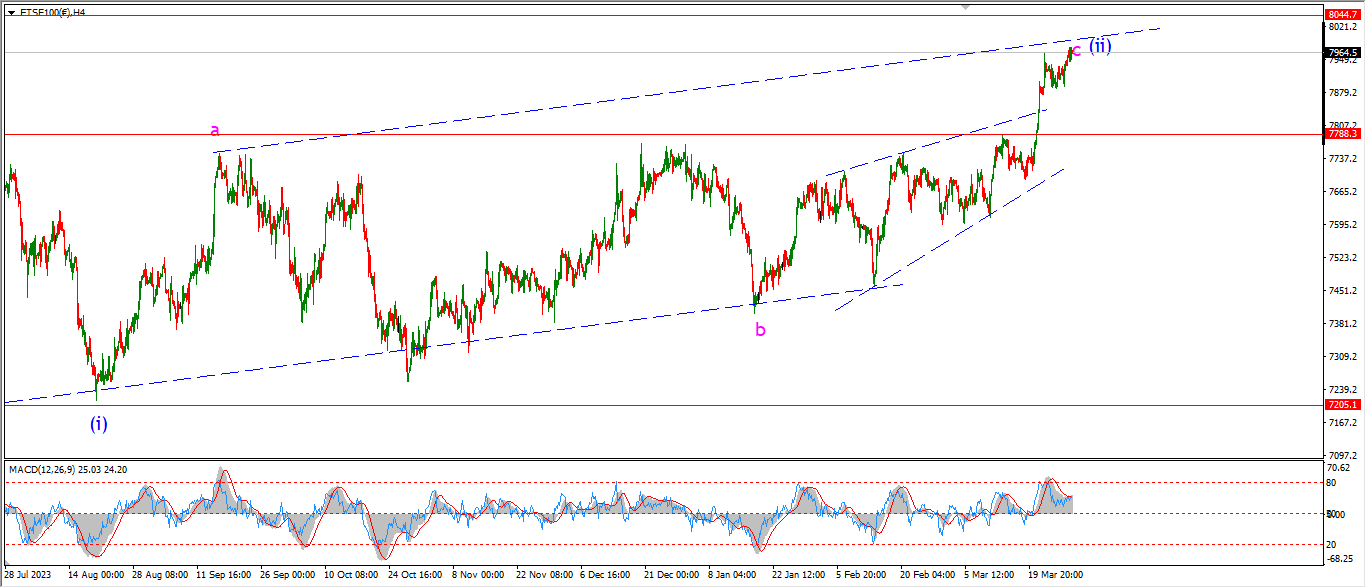Viewport: 1366px width, 588px height.
Task: Click the magenta 'c' wave label
Action: [x=1076, y=51]
